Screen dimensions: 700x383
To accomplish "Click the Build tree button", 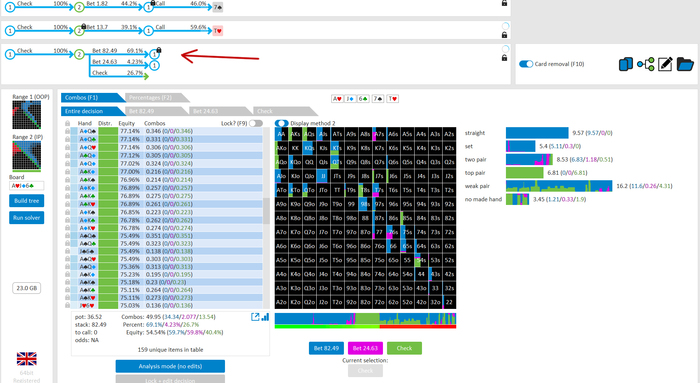I will pyautogui.click(x=26, y=201).
